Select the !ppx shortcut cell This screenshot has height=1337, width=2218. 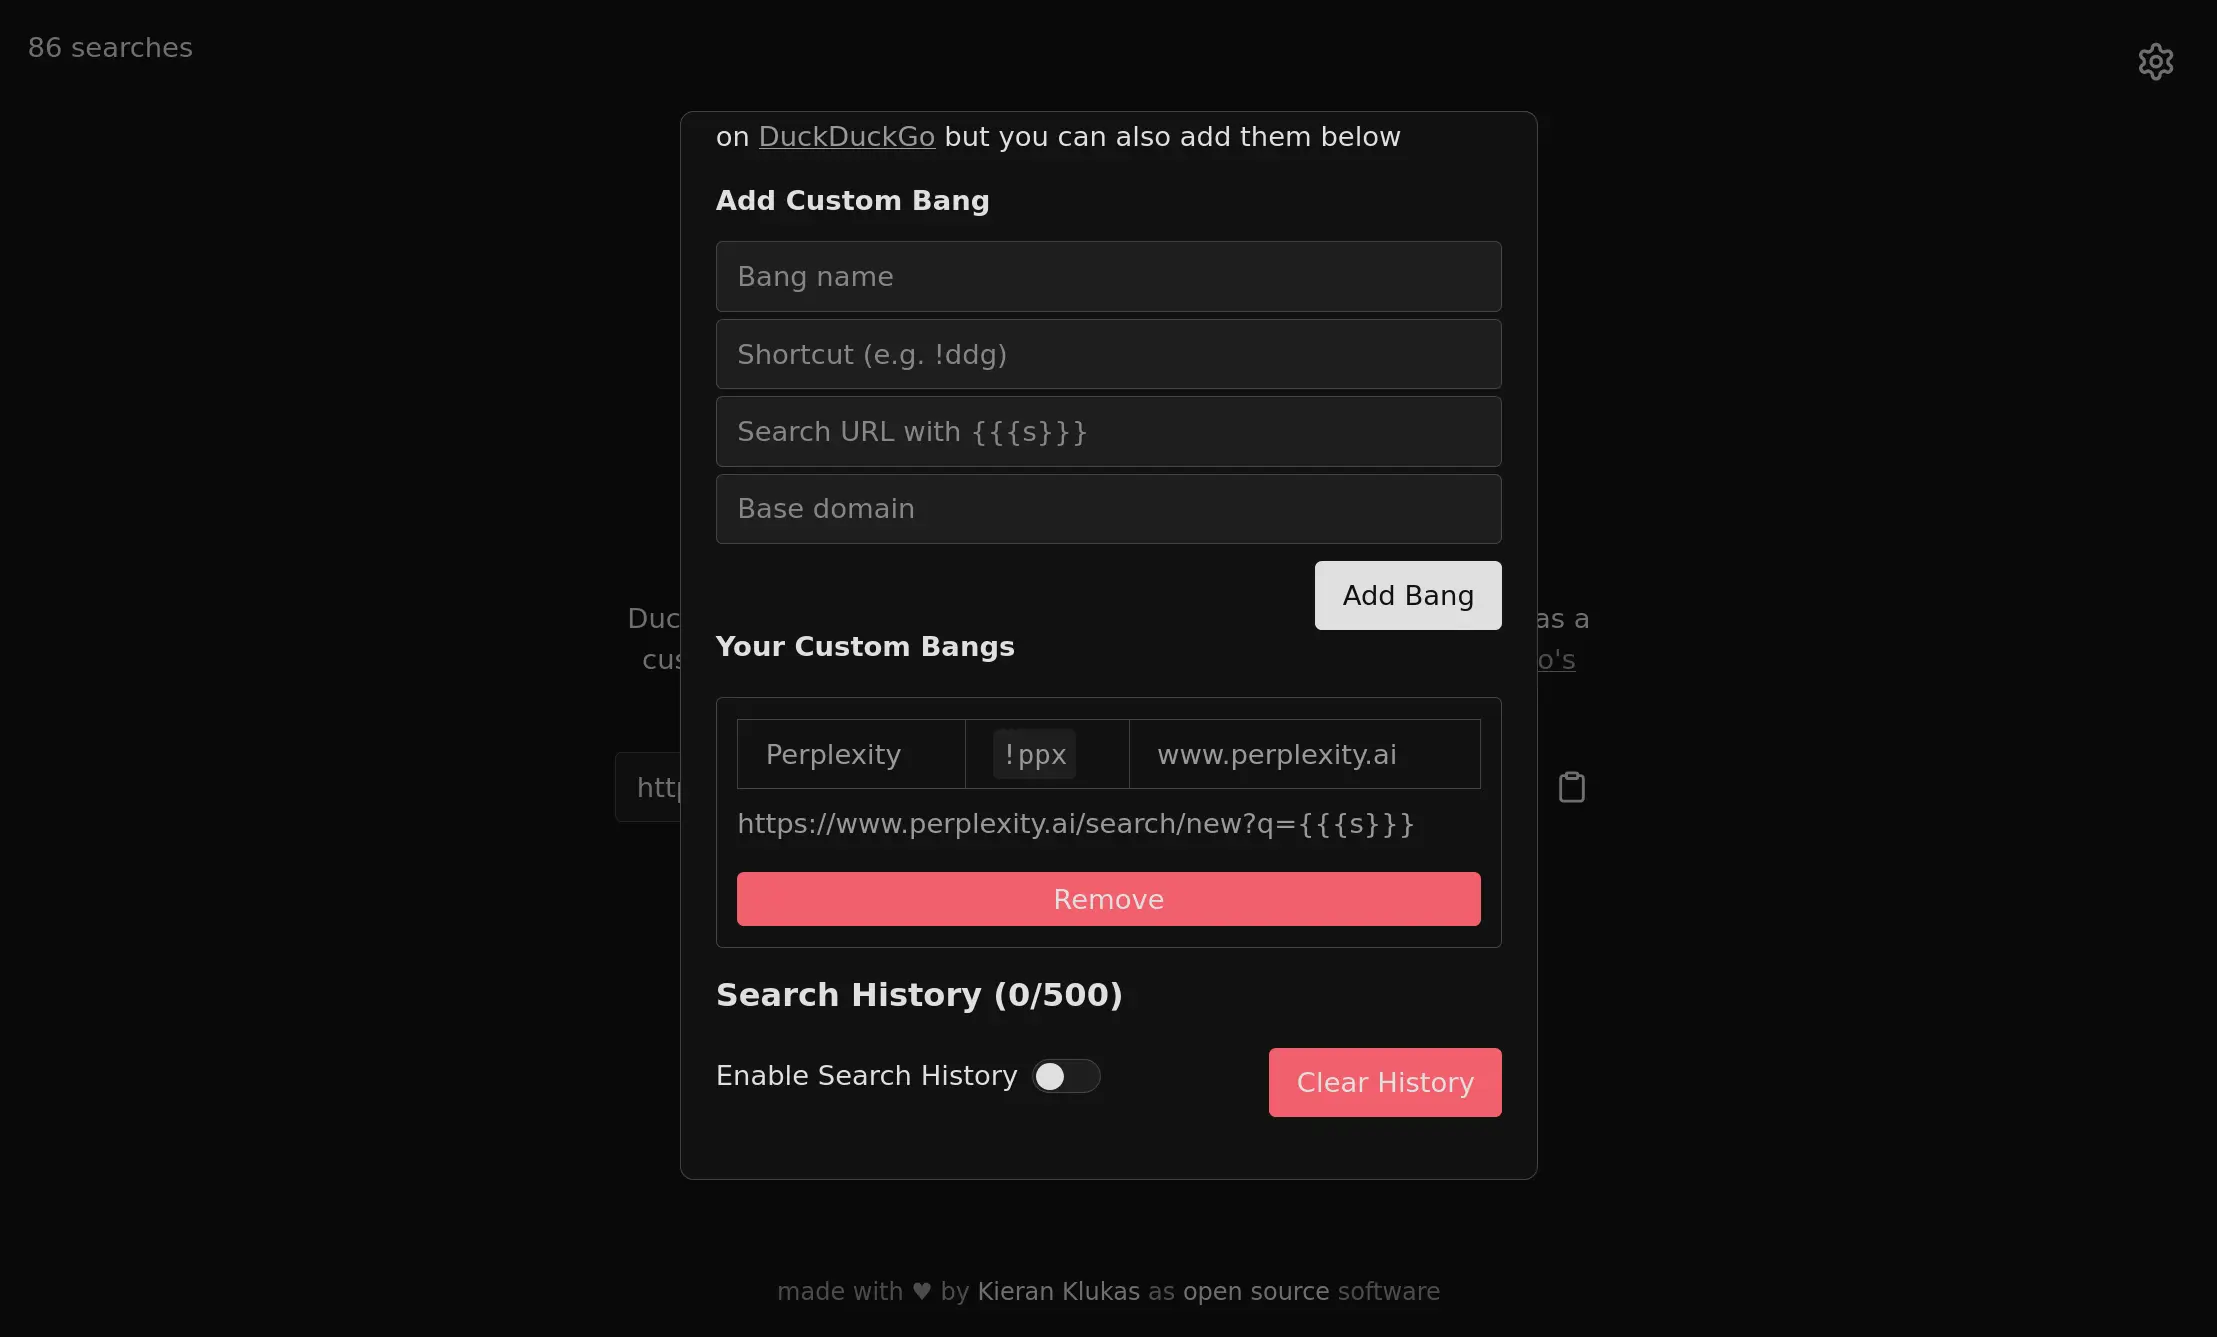1035,754
